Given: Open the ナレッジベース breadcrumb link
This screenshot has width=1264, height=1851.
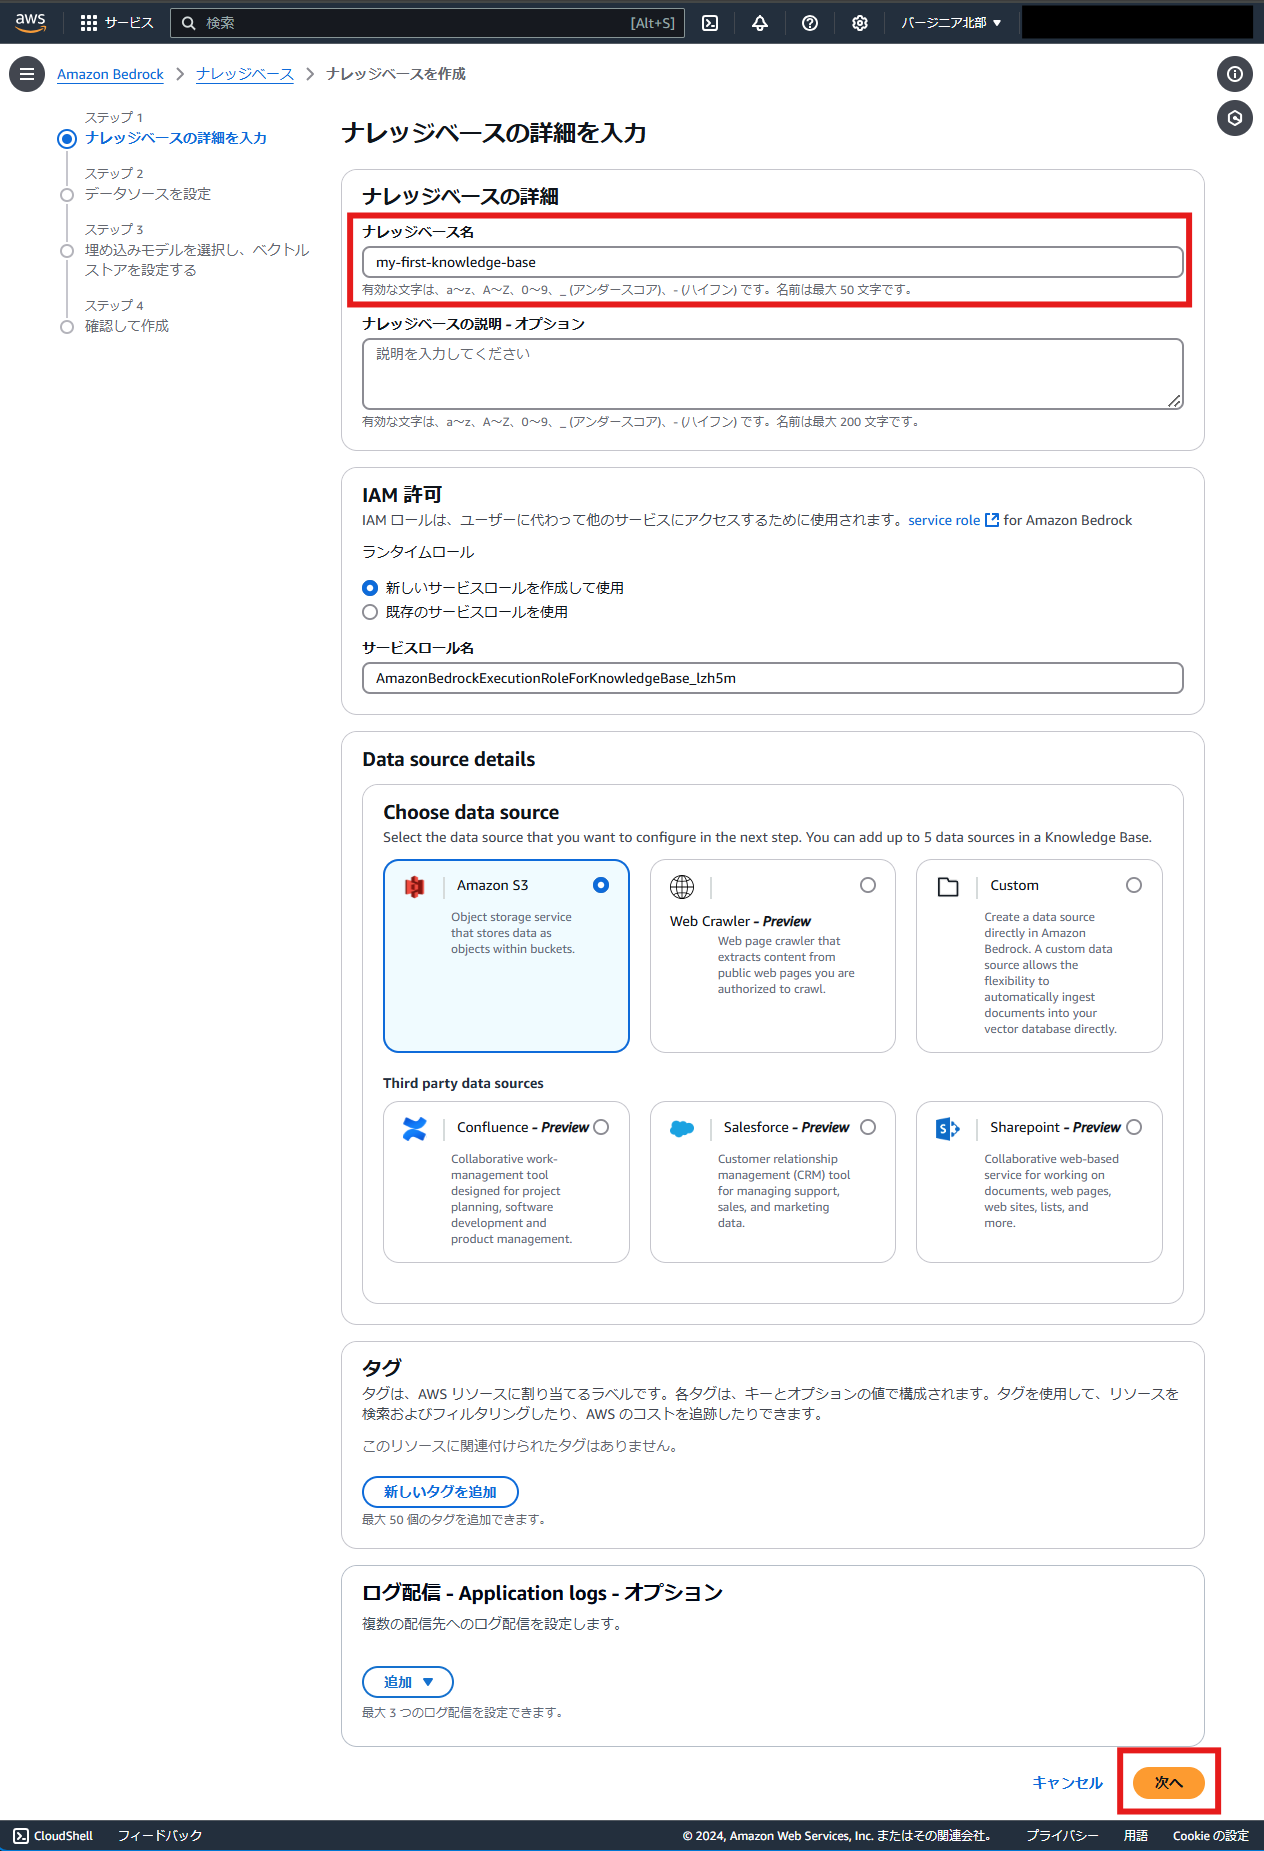Looking at the screenshot, I should tap(245, 74).
